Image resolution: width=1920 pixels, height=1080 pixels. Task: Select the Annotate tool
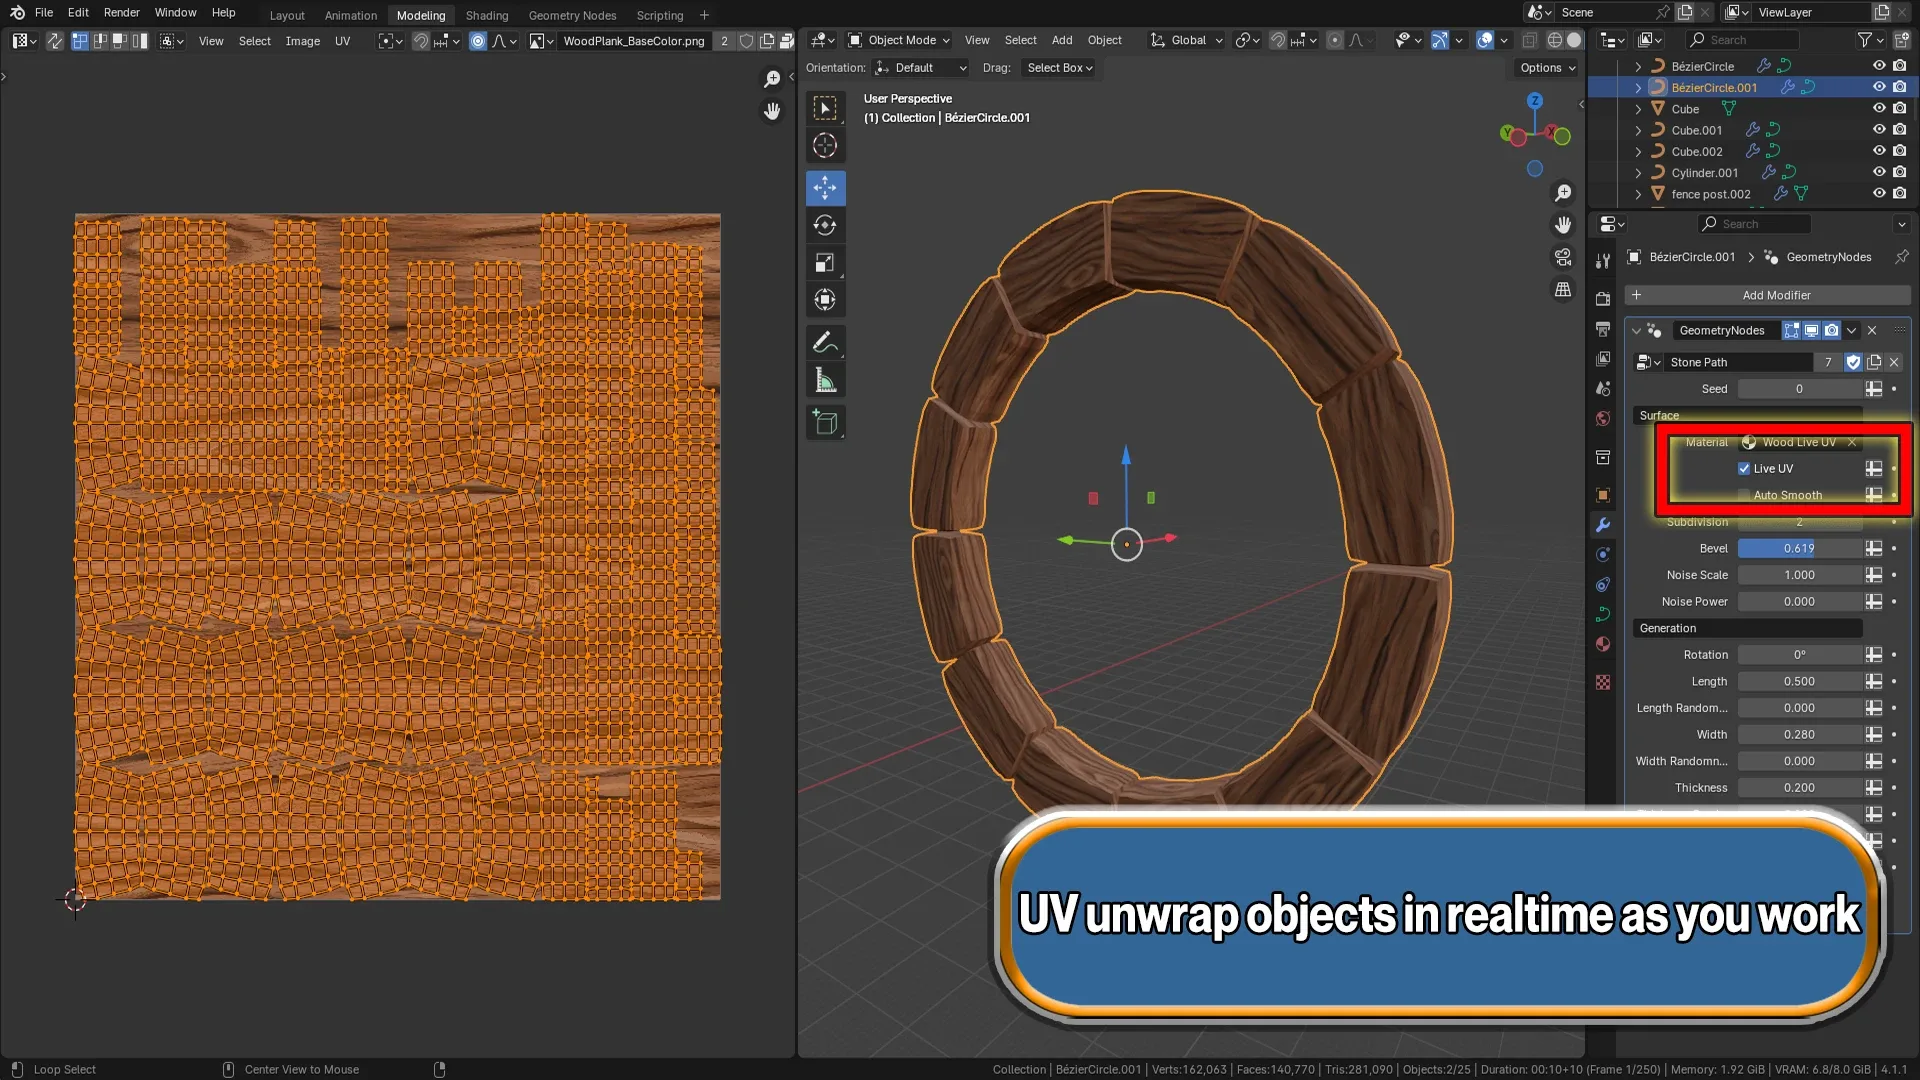(x=825, y=342)
